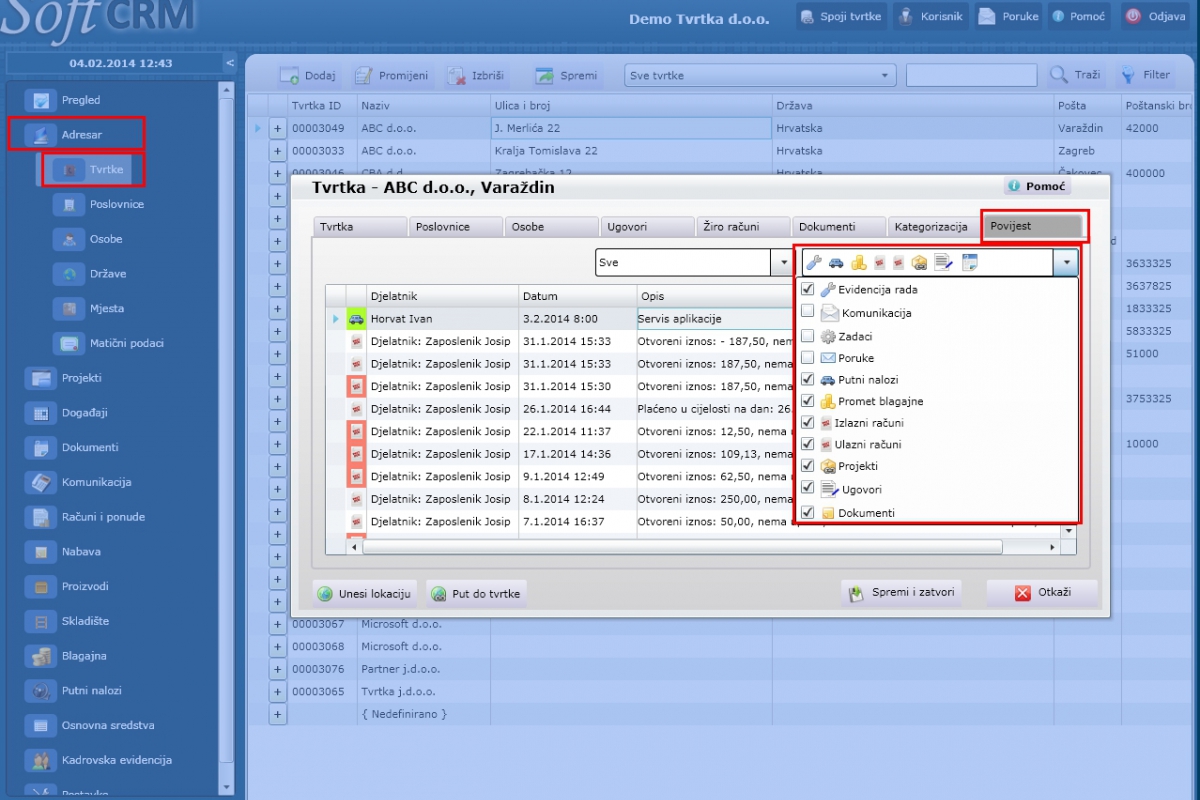Toggle Promet blagajne checkbox
Image resolution: width=1200 pixels, height=800 pixels.
(x=808, y=401)
